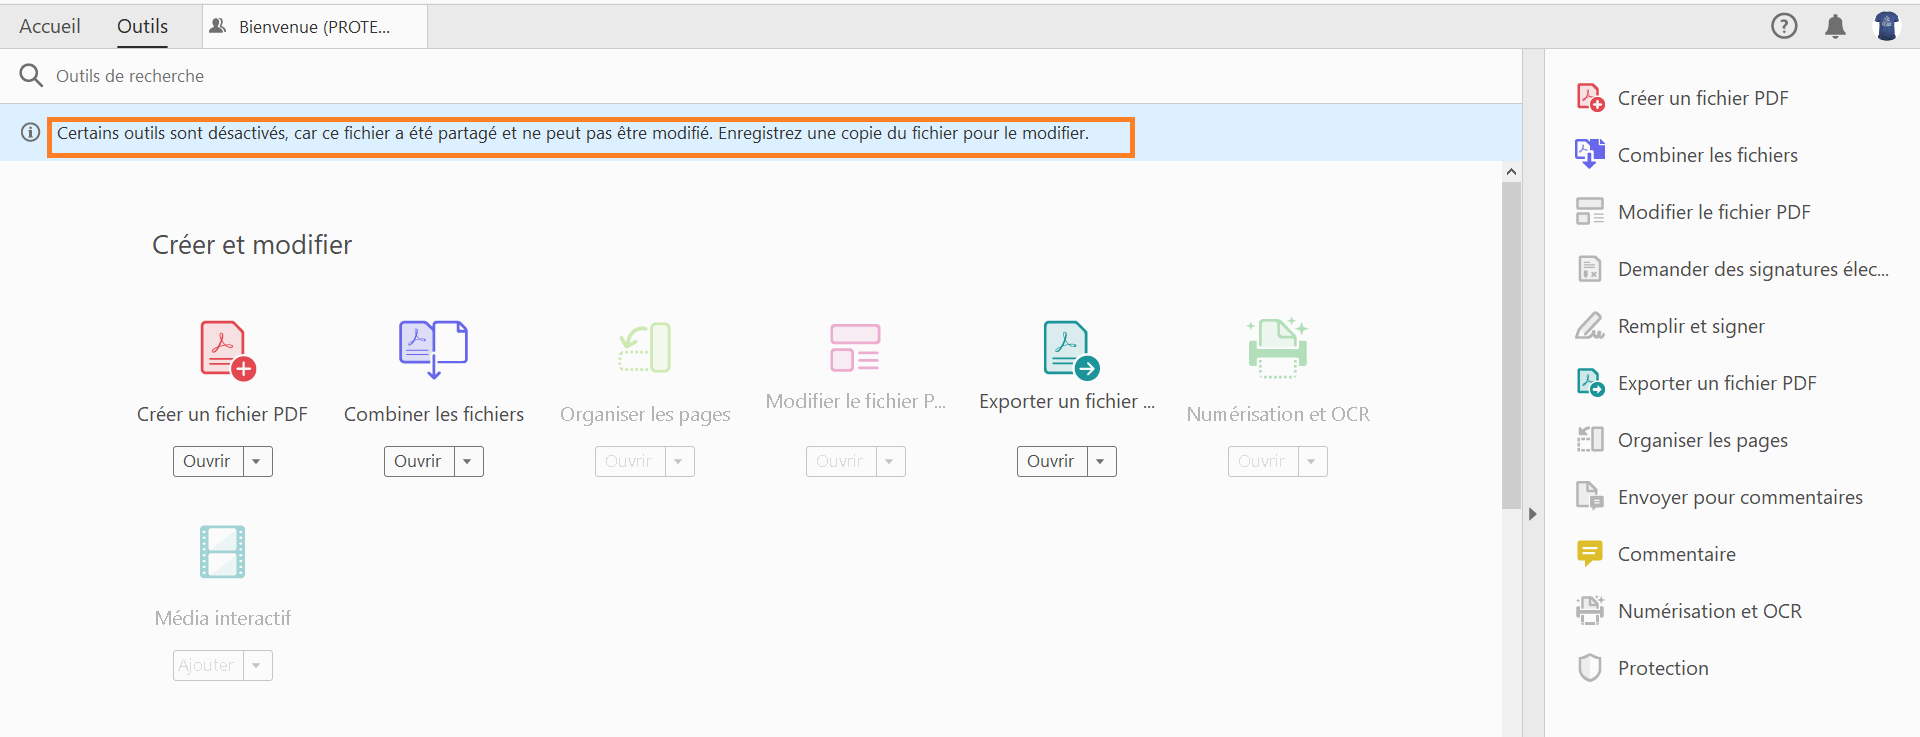Screen dimensions: 1920x737
Task: Expand dropdown arrow beside Exporter un fichier Ouvrir
Action: pyautogui.click(x=1101, y=461)
